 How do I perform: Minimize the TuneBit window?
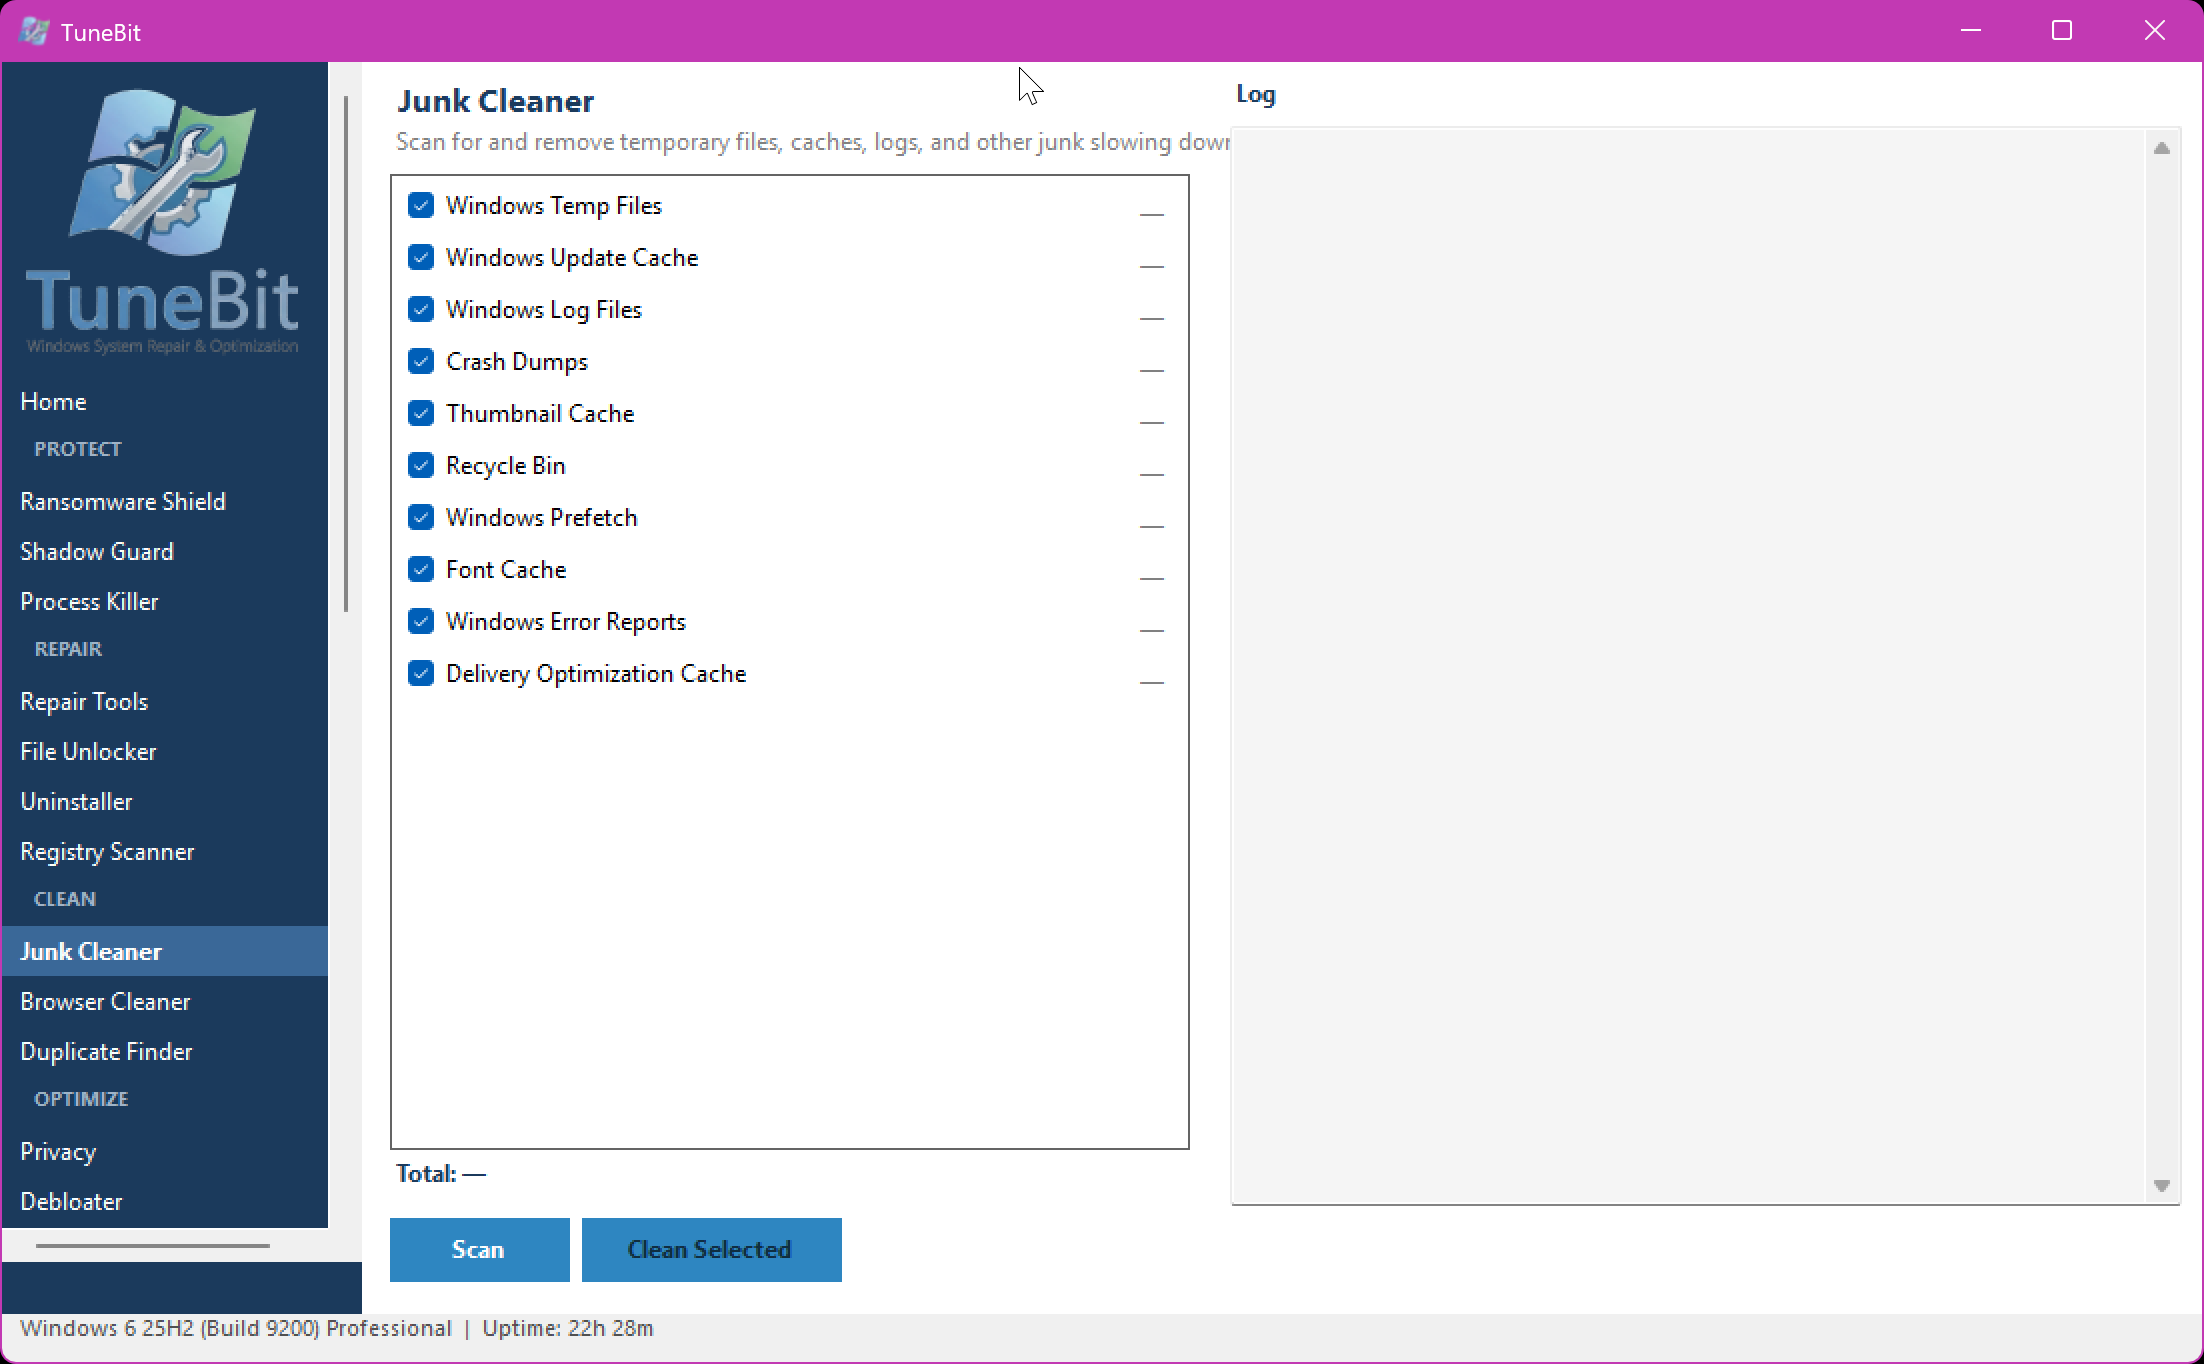pyautogui.click(x=1971, y=31)
